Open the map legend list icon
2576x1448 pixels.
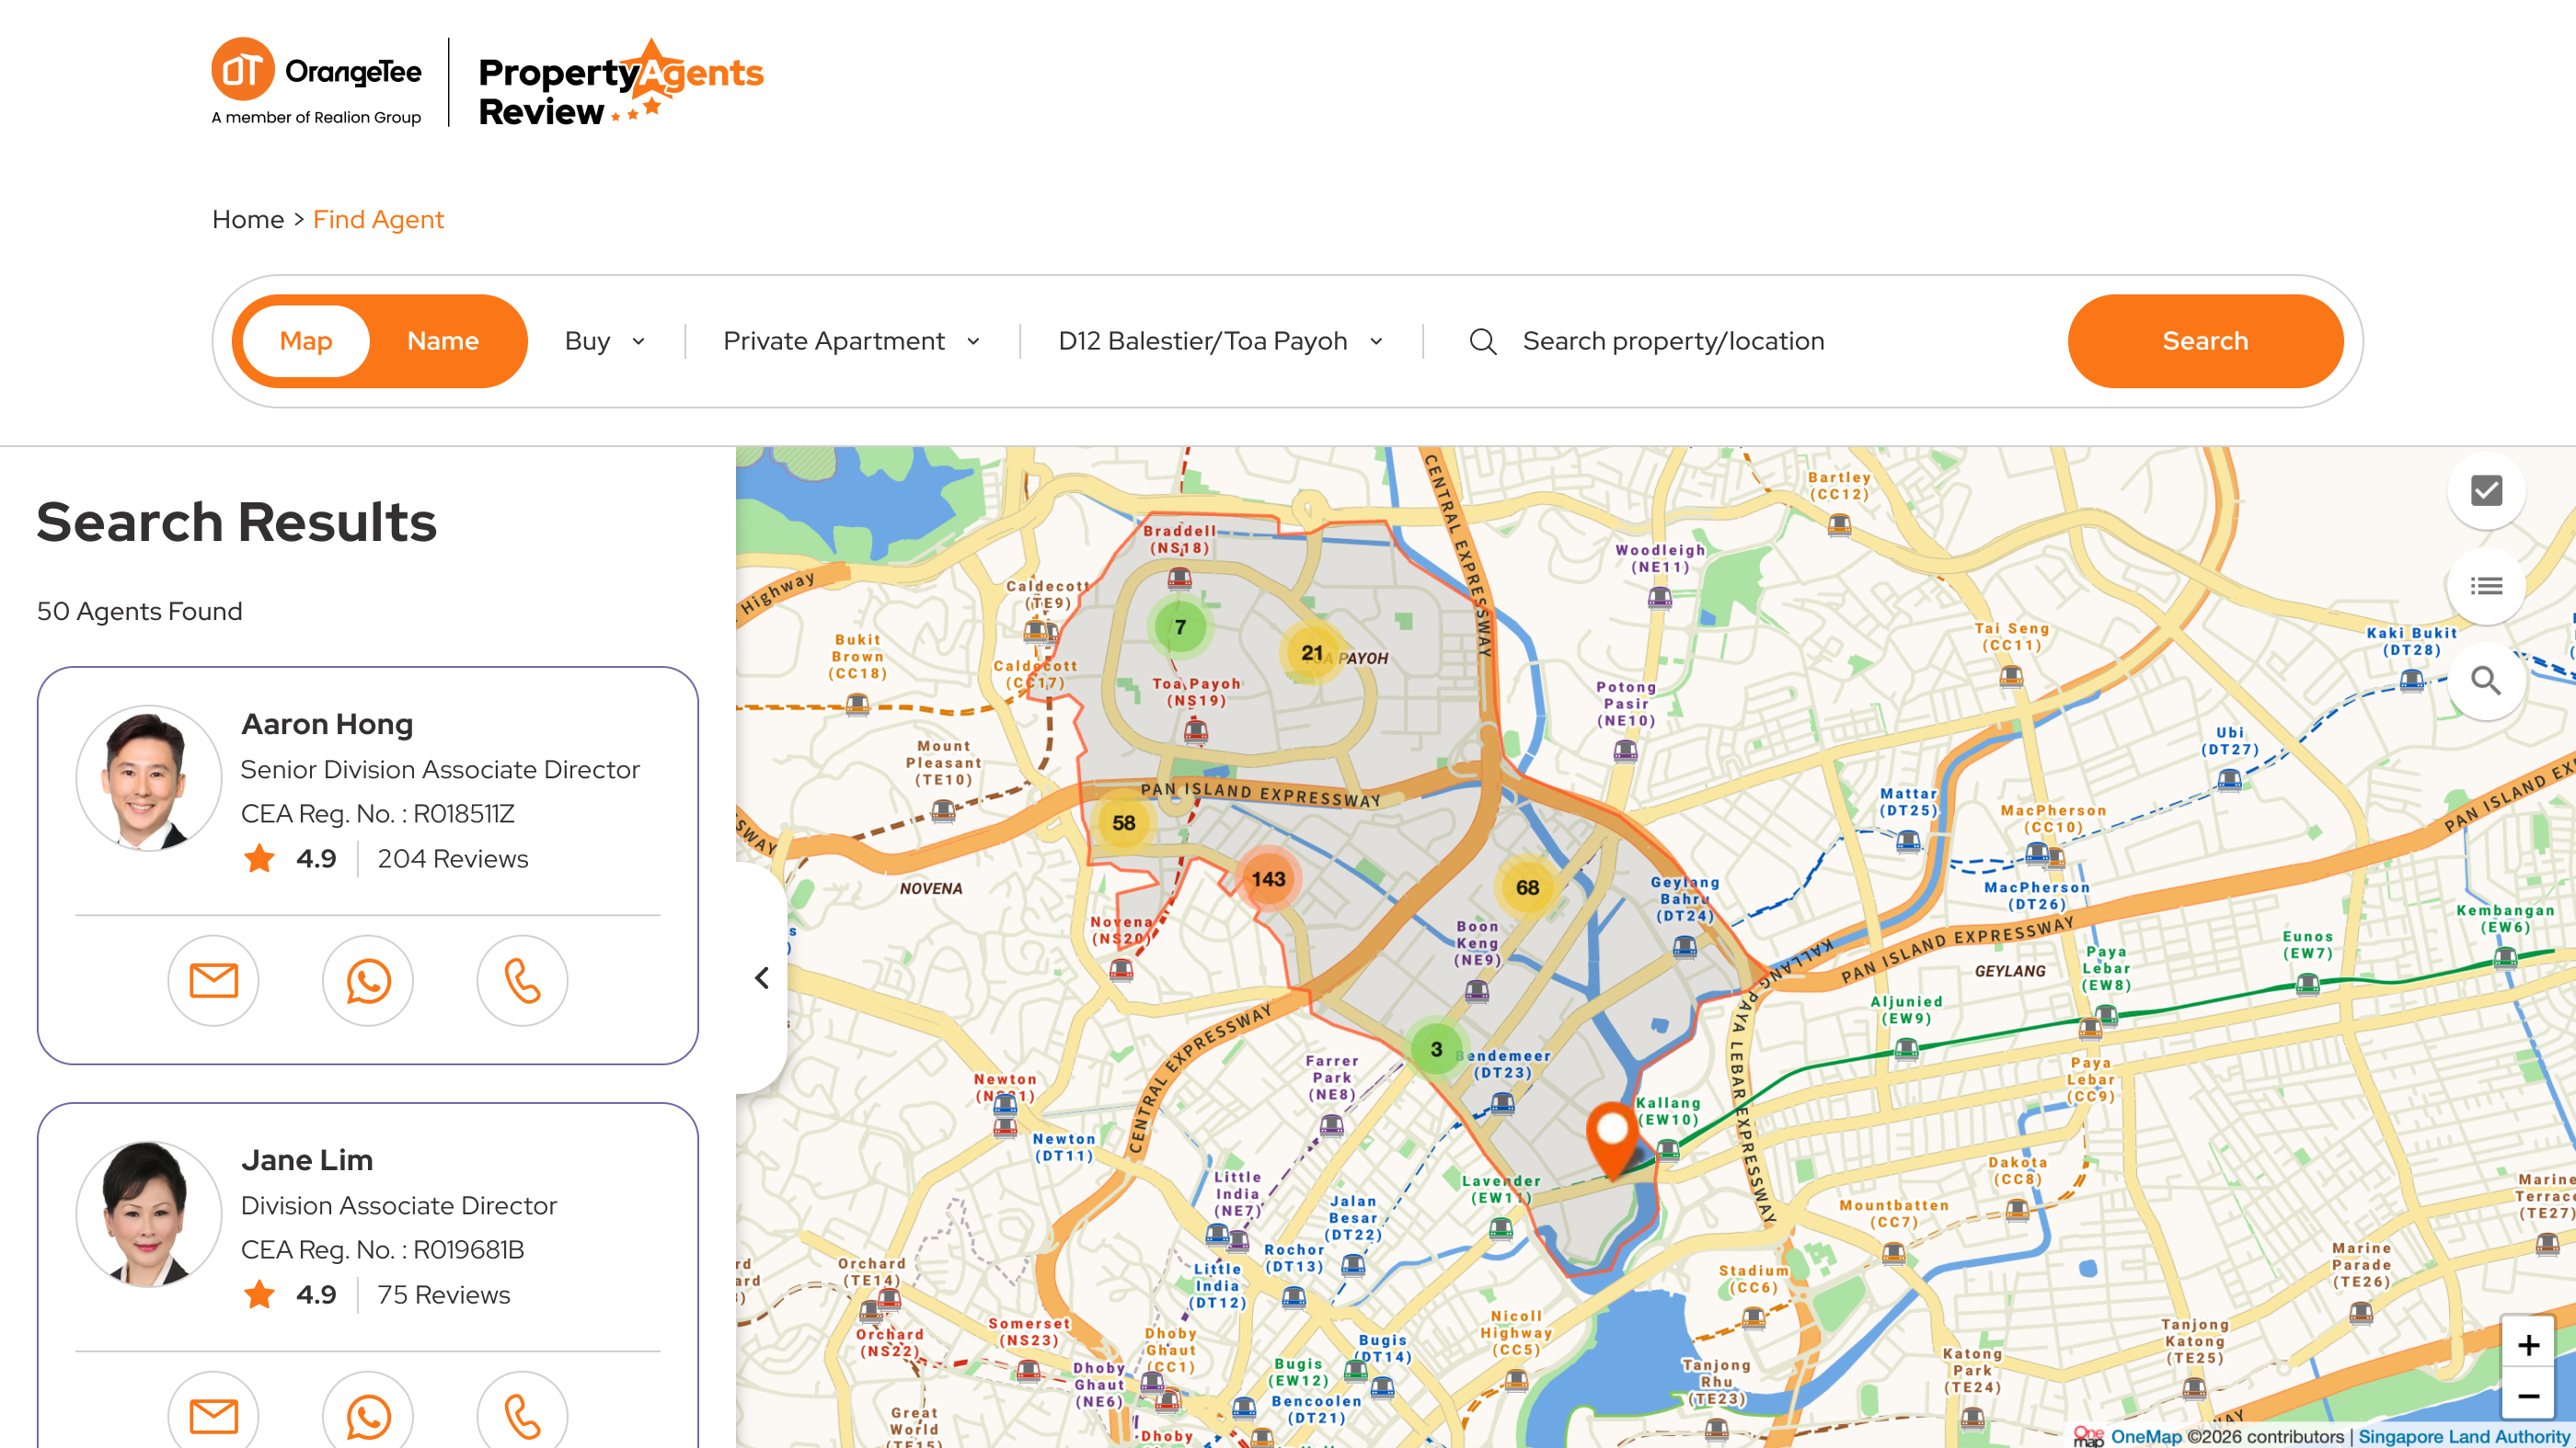coord(2486,586)
